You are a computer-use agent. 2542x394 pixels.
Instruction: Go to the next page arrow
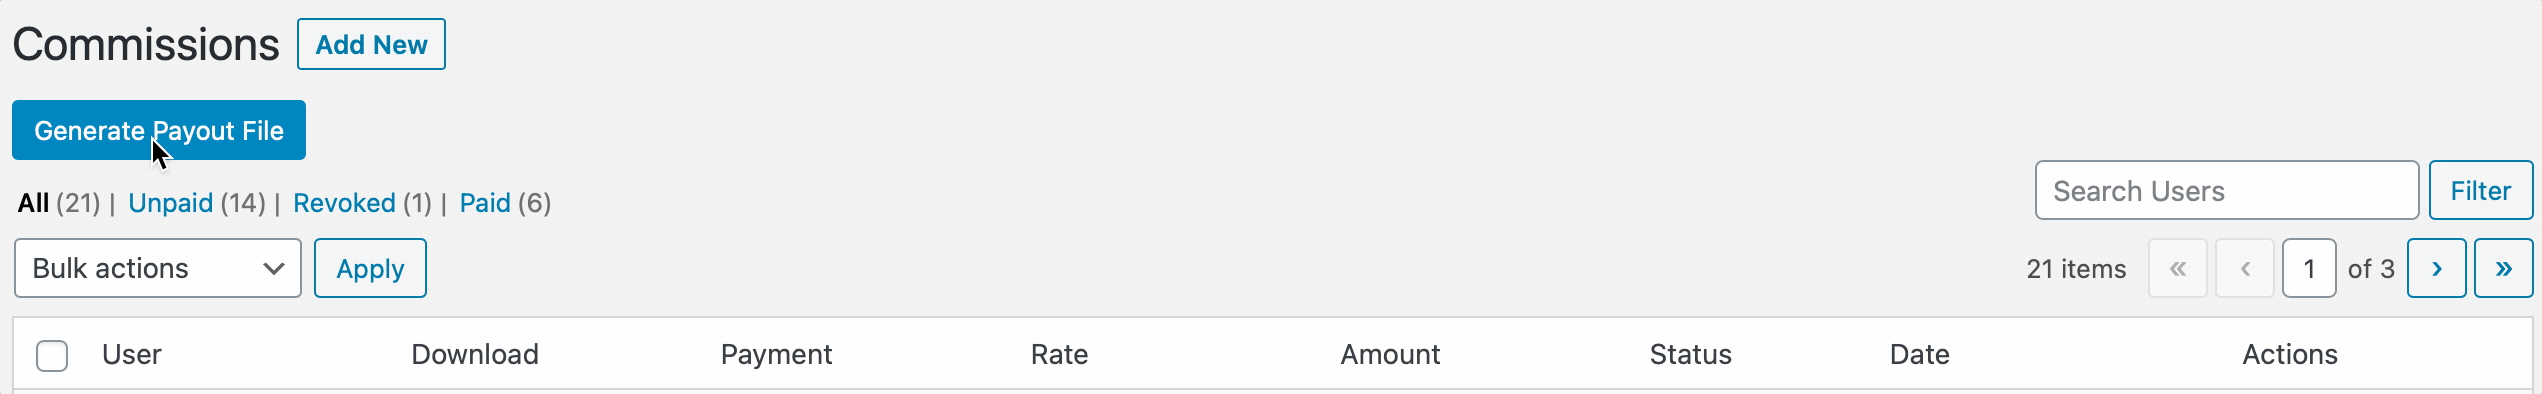coord(2436,268)
